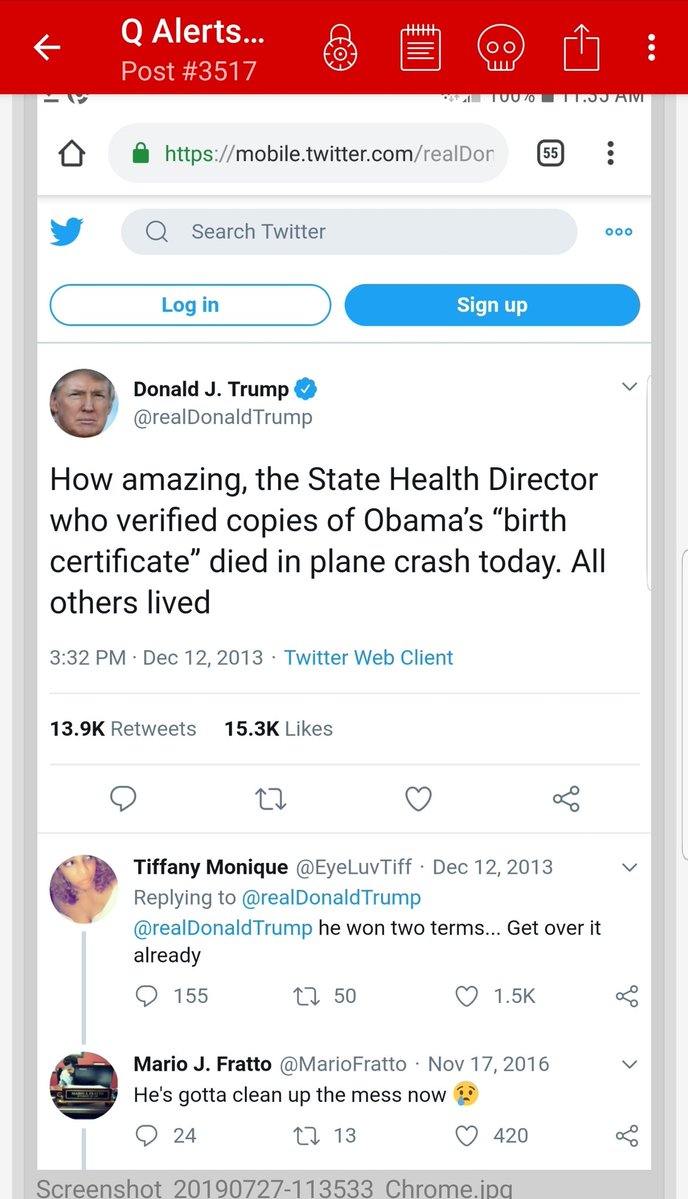Open the three-dot overflow menu in red header
Image resolution: width=688 pixels, height=1199 pixels.
[x=651, y=47]
